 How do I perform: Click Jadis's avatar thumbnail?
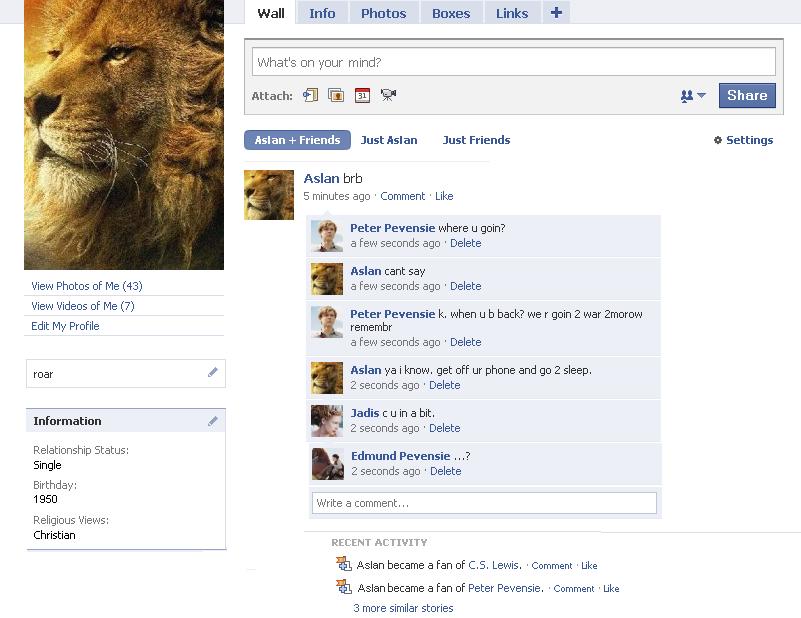(x=327, y=421)
